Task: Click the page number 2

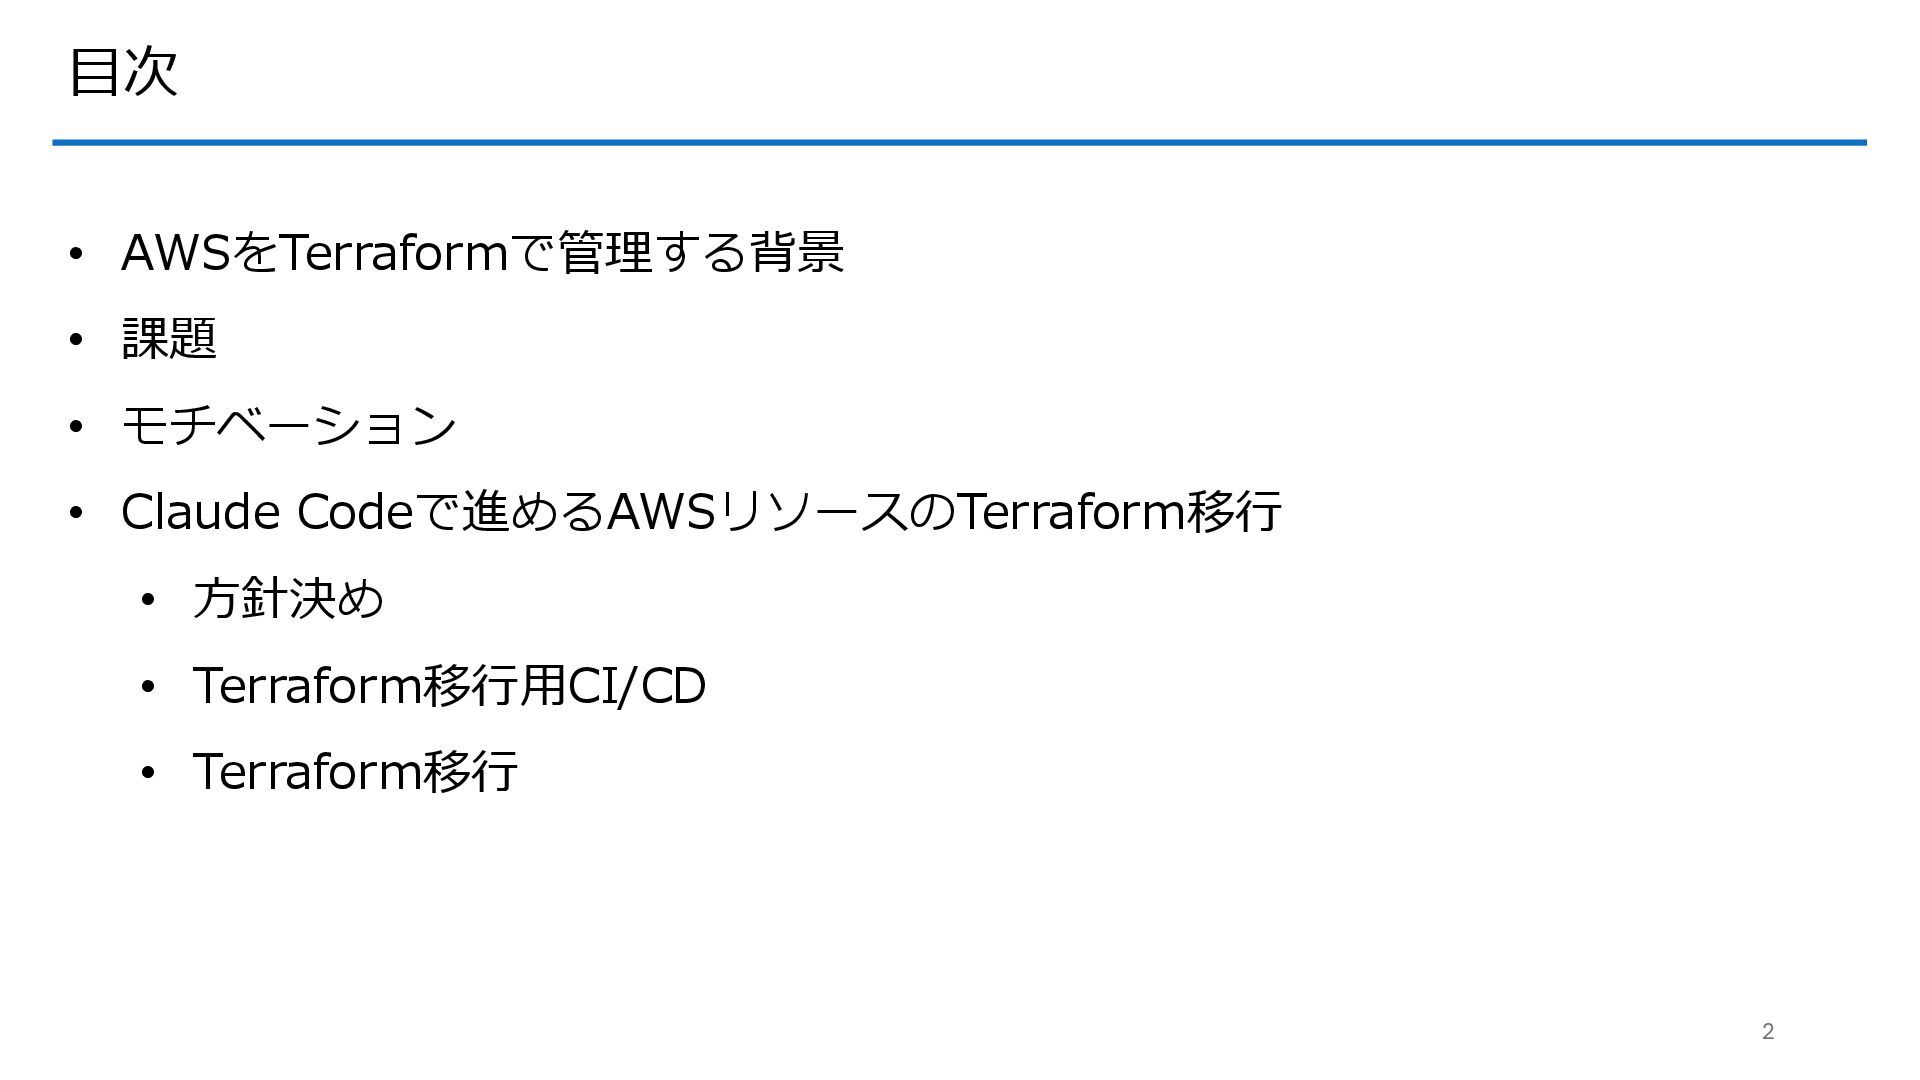Action: (x=1768, y=1032)
